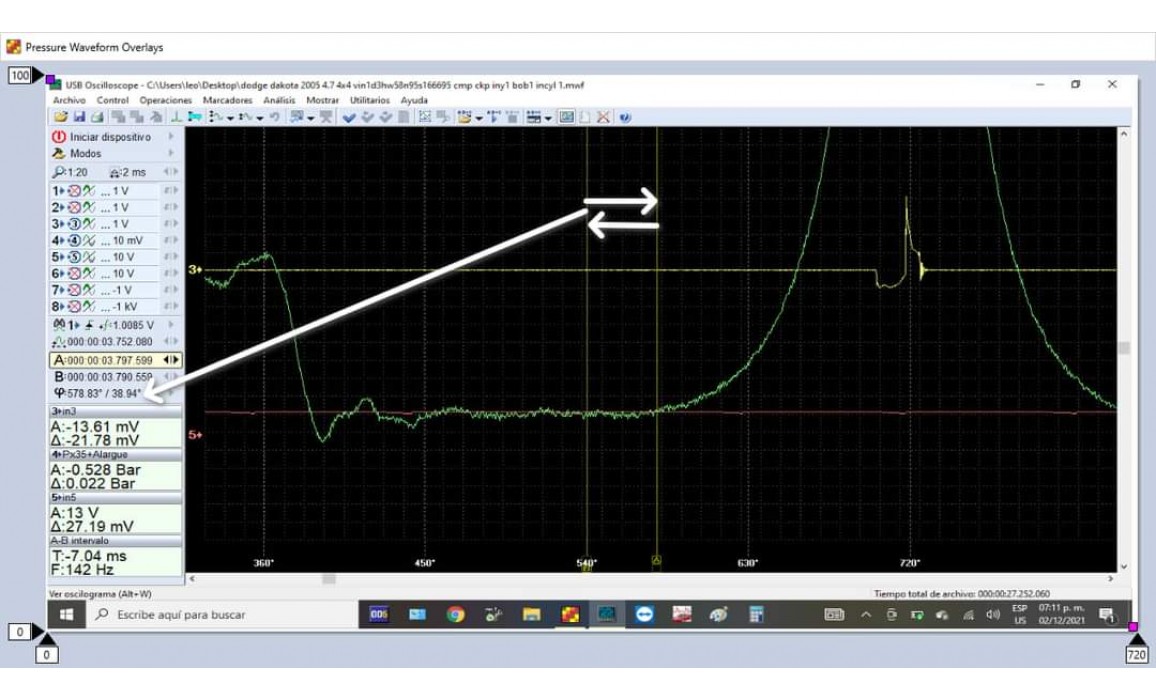Open the Análisis menu
This screenshot has height=700, width=1156.
pyautogui.click(x=279, y=100)
